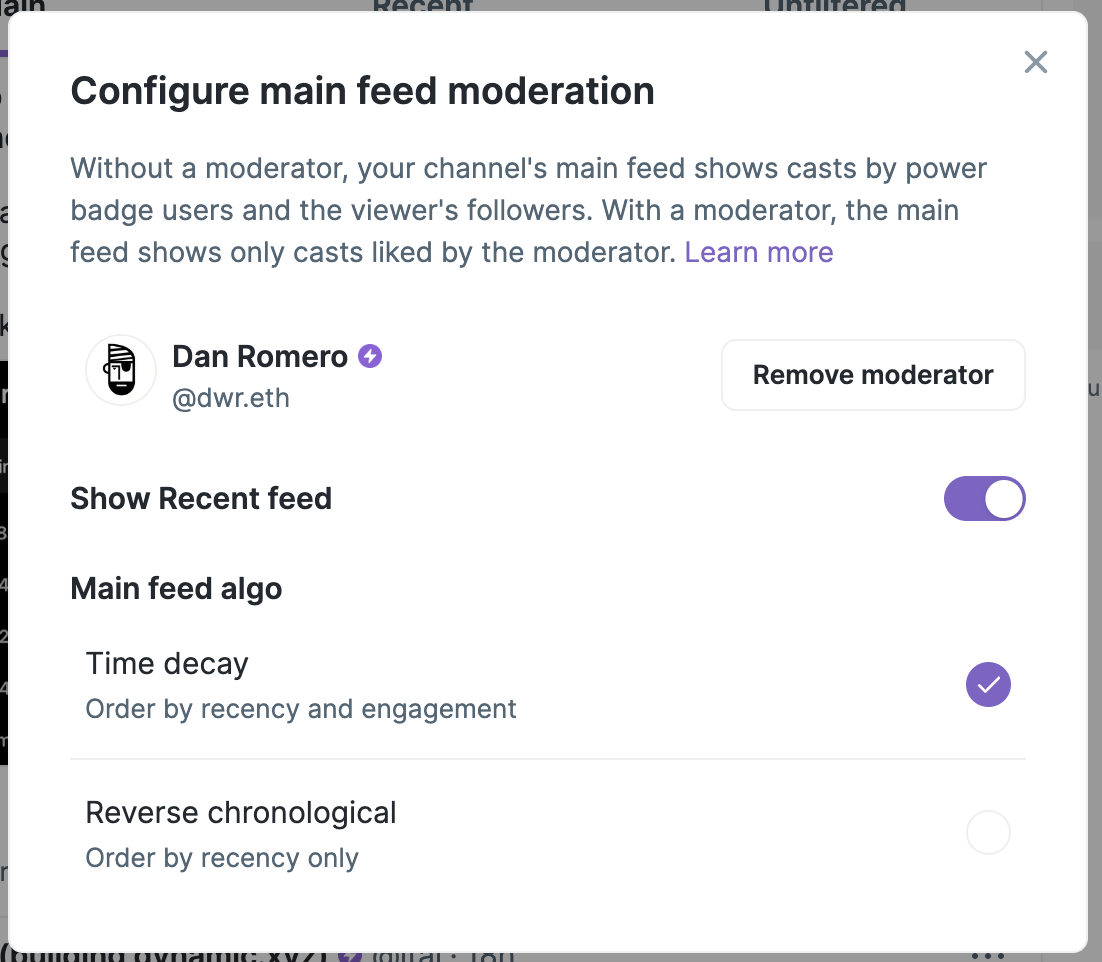
Task: Switch to the Recent tab behind dialog
Action: 422,6
